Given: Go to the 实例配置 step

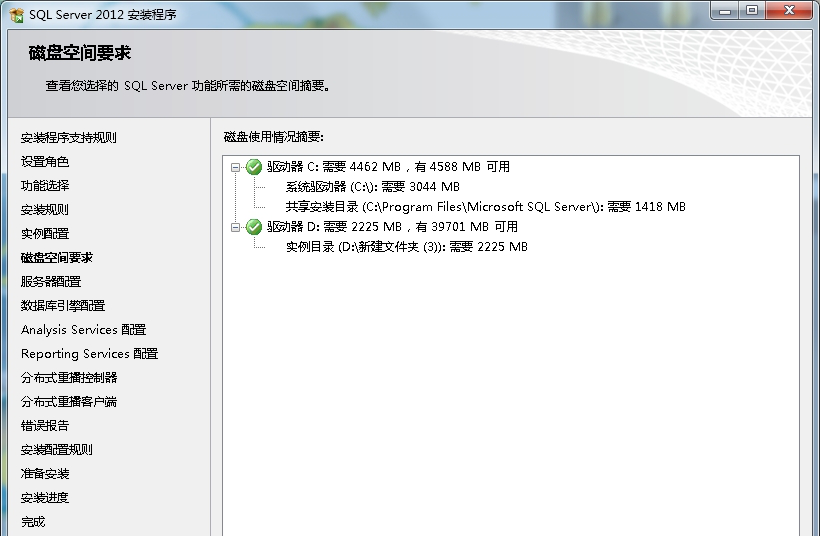Looking at the screenshot, I should (x=45, y=234).
